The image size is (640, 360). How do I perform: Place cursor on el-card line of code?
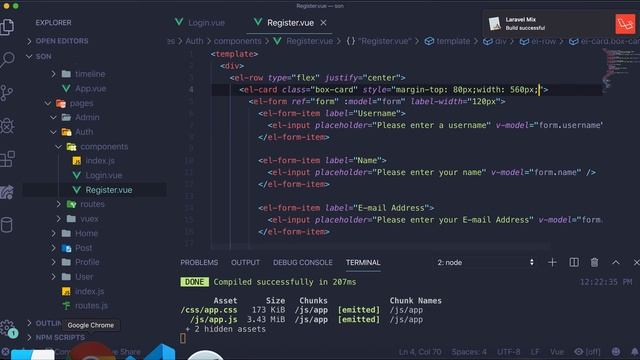[394, 90]
